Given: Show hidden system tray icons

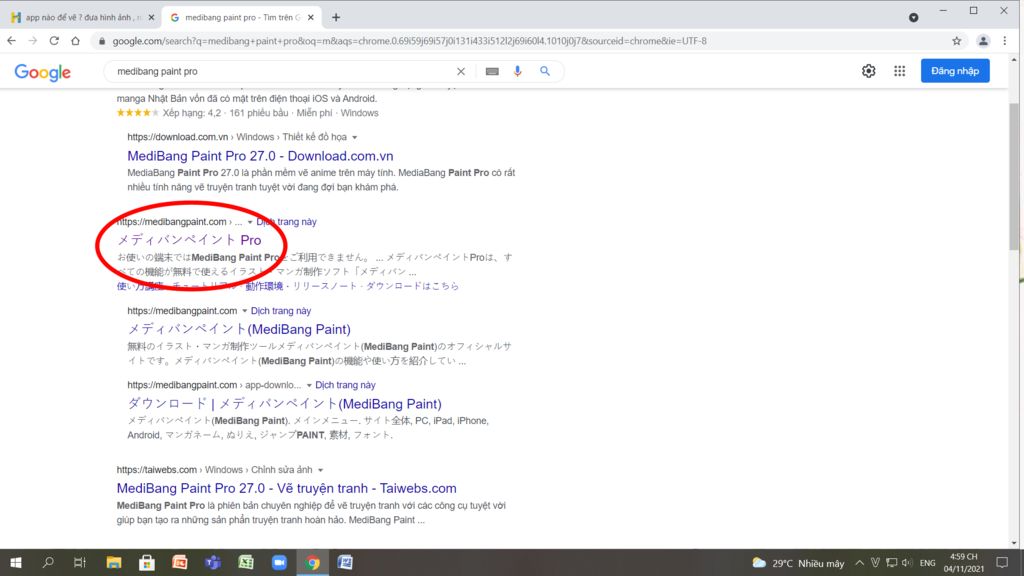Looking at the screenshot, I should click(859, 563).
